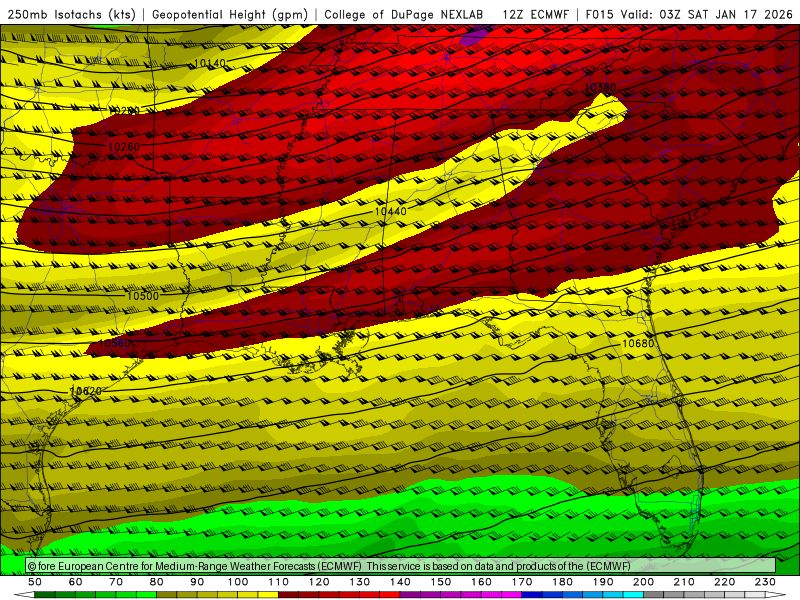This screenshot has height=600, width=800.
Task: Select the 10500 height contour label
Action: click(x=143, y=296)
